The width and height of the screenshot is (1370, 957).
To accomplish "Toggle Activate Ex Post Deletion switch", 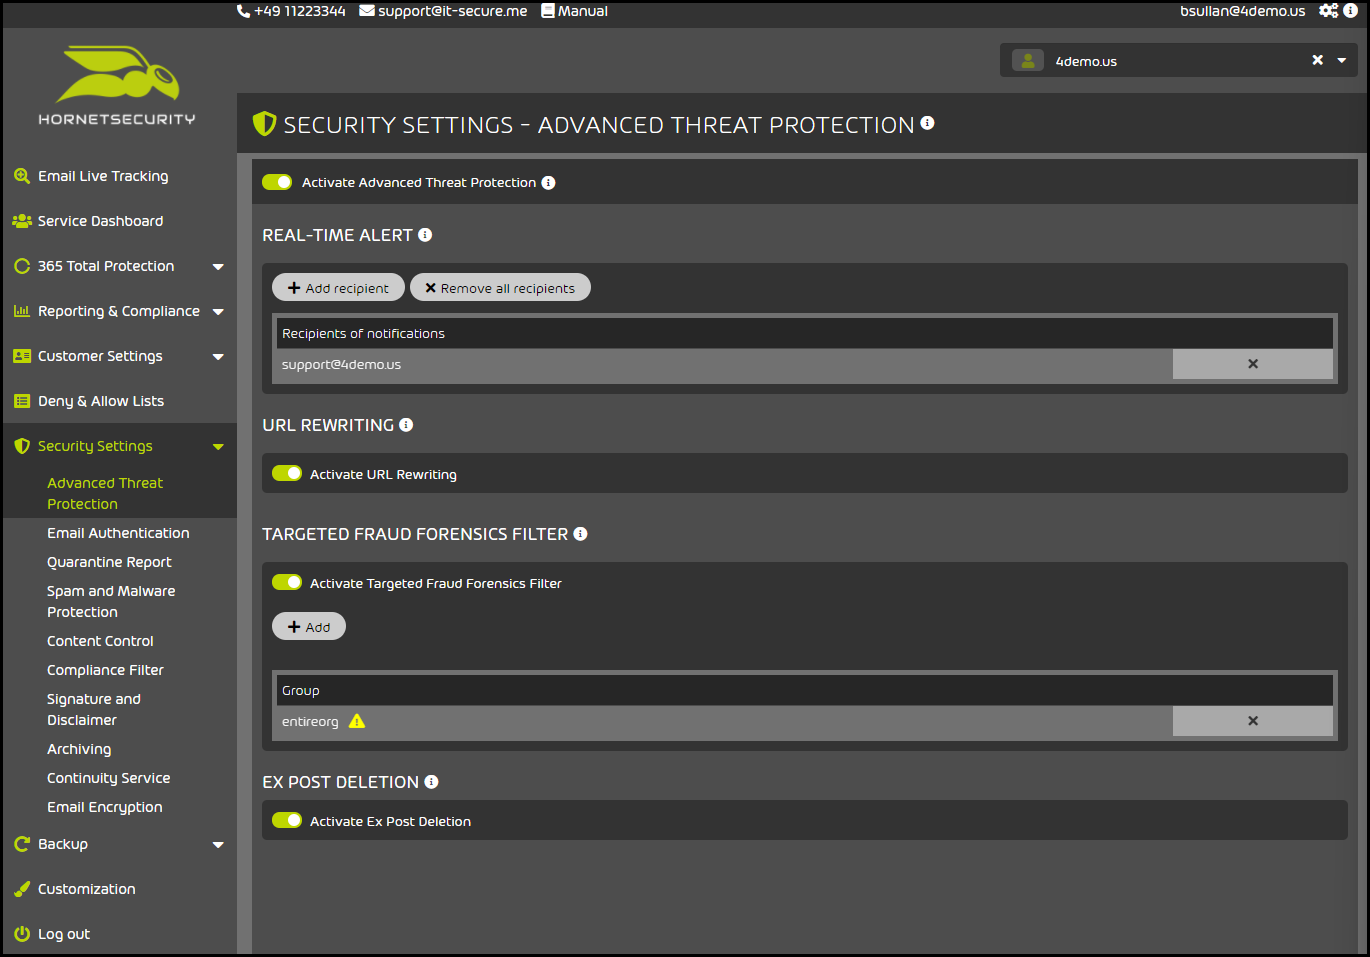I will [287, 820].
